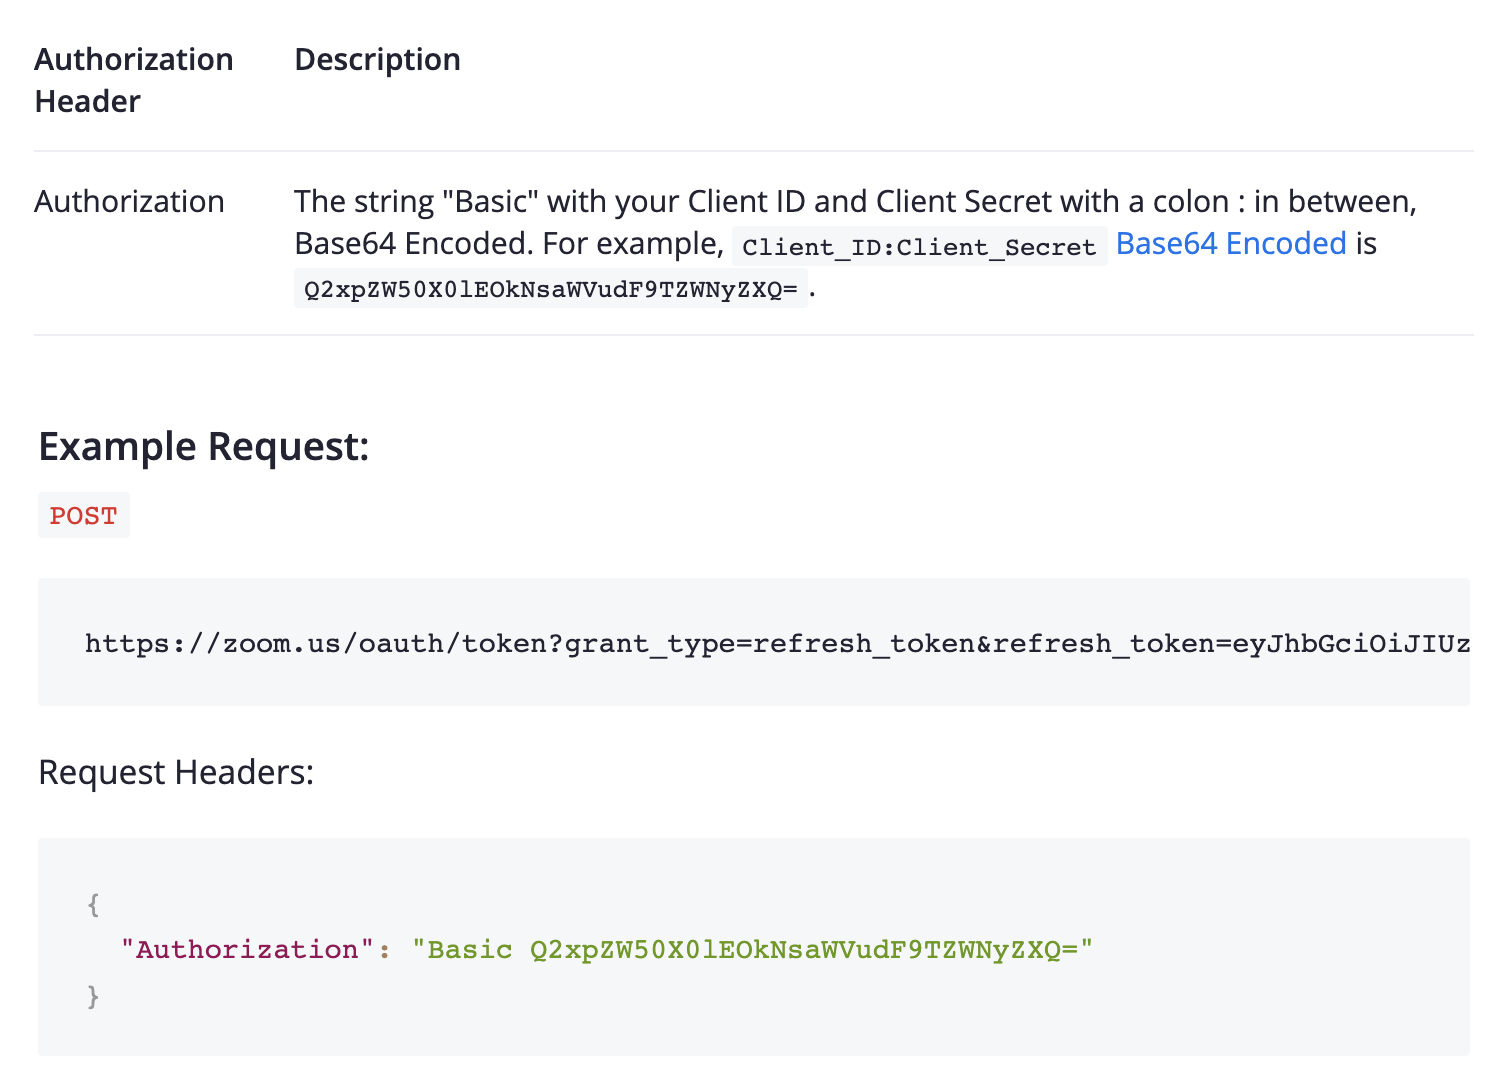Image resolution: width=1506 pixels, height=1080 pixels.
Task: Click the Client_ID:Client_Secret inline code snippet
Action: 919,247
